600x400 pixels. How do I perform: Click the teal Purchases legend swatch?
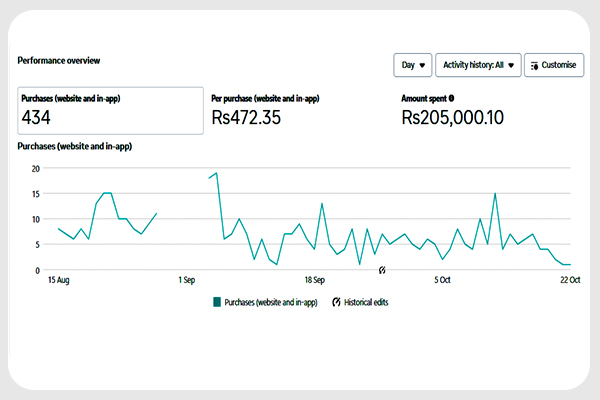pyautogui.click(x=216, y=301)
